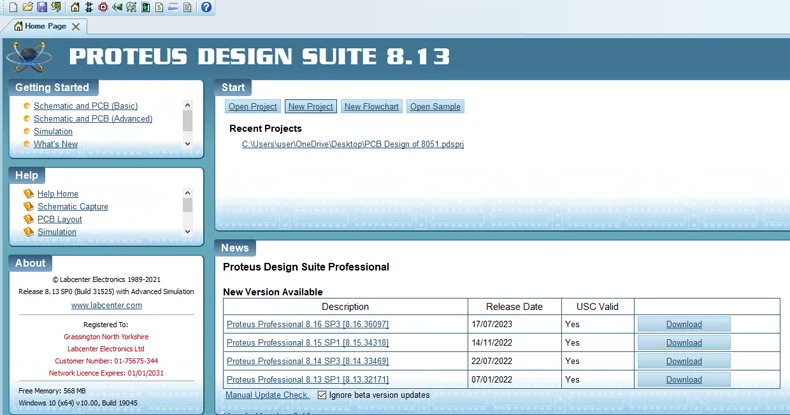Click the New Flowchart button
This screenshot has height=415, width=790.
click(x=371, y=107)
